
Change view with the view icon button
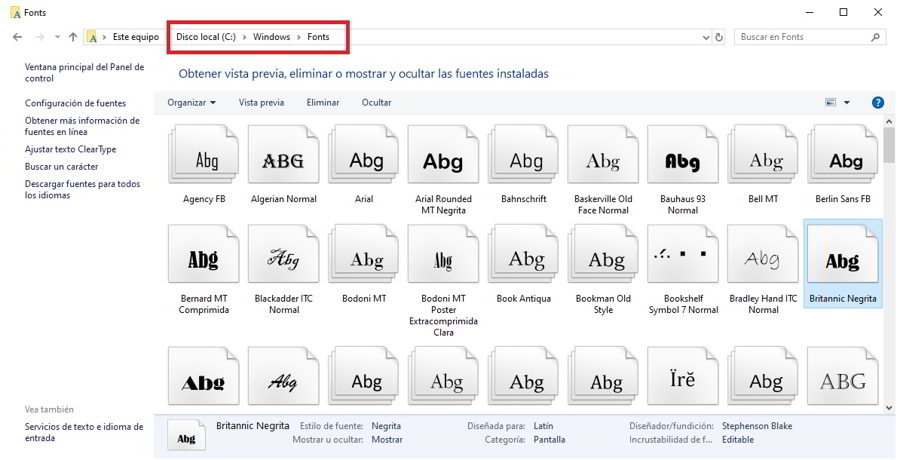pos(830,103)
